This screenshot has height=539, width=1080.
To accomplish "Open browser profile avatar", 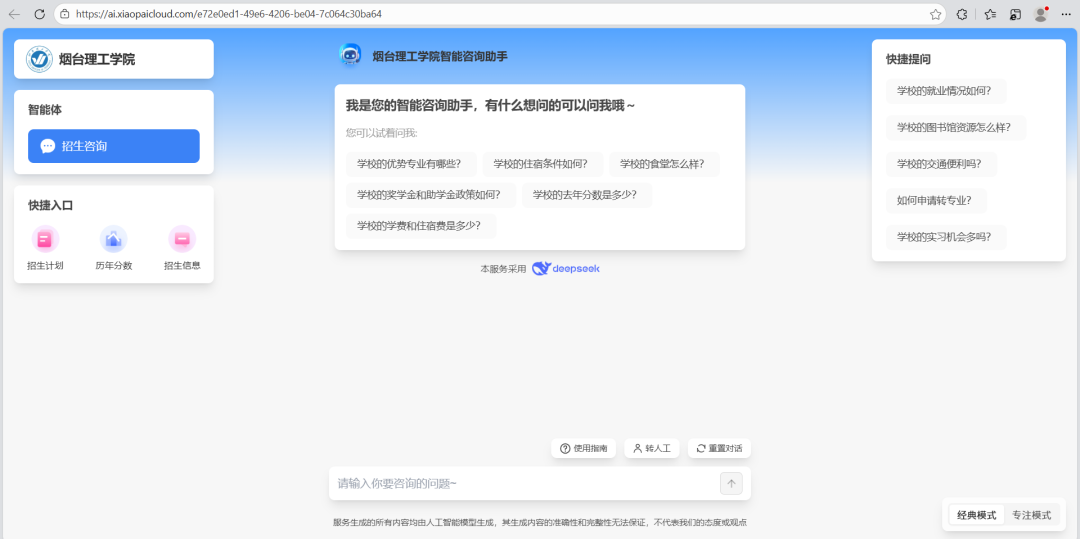I will point(1041,14).
